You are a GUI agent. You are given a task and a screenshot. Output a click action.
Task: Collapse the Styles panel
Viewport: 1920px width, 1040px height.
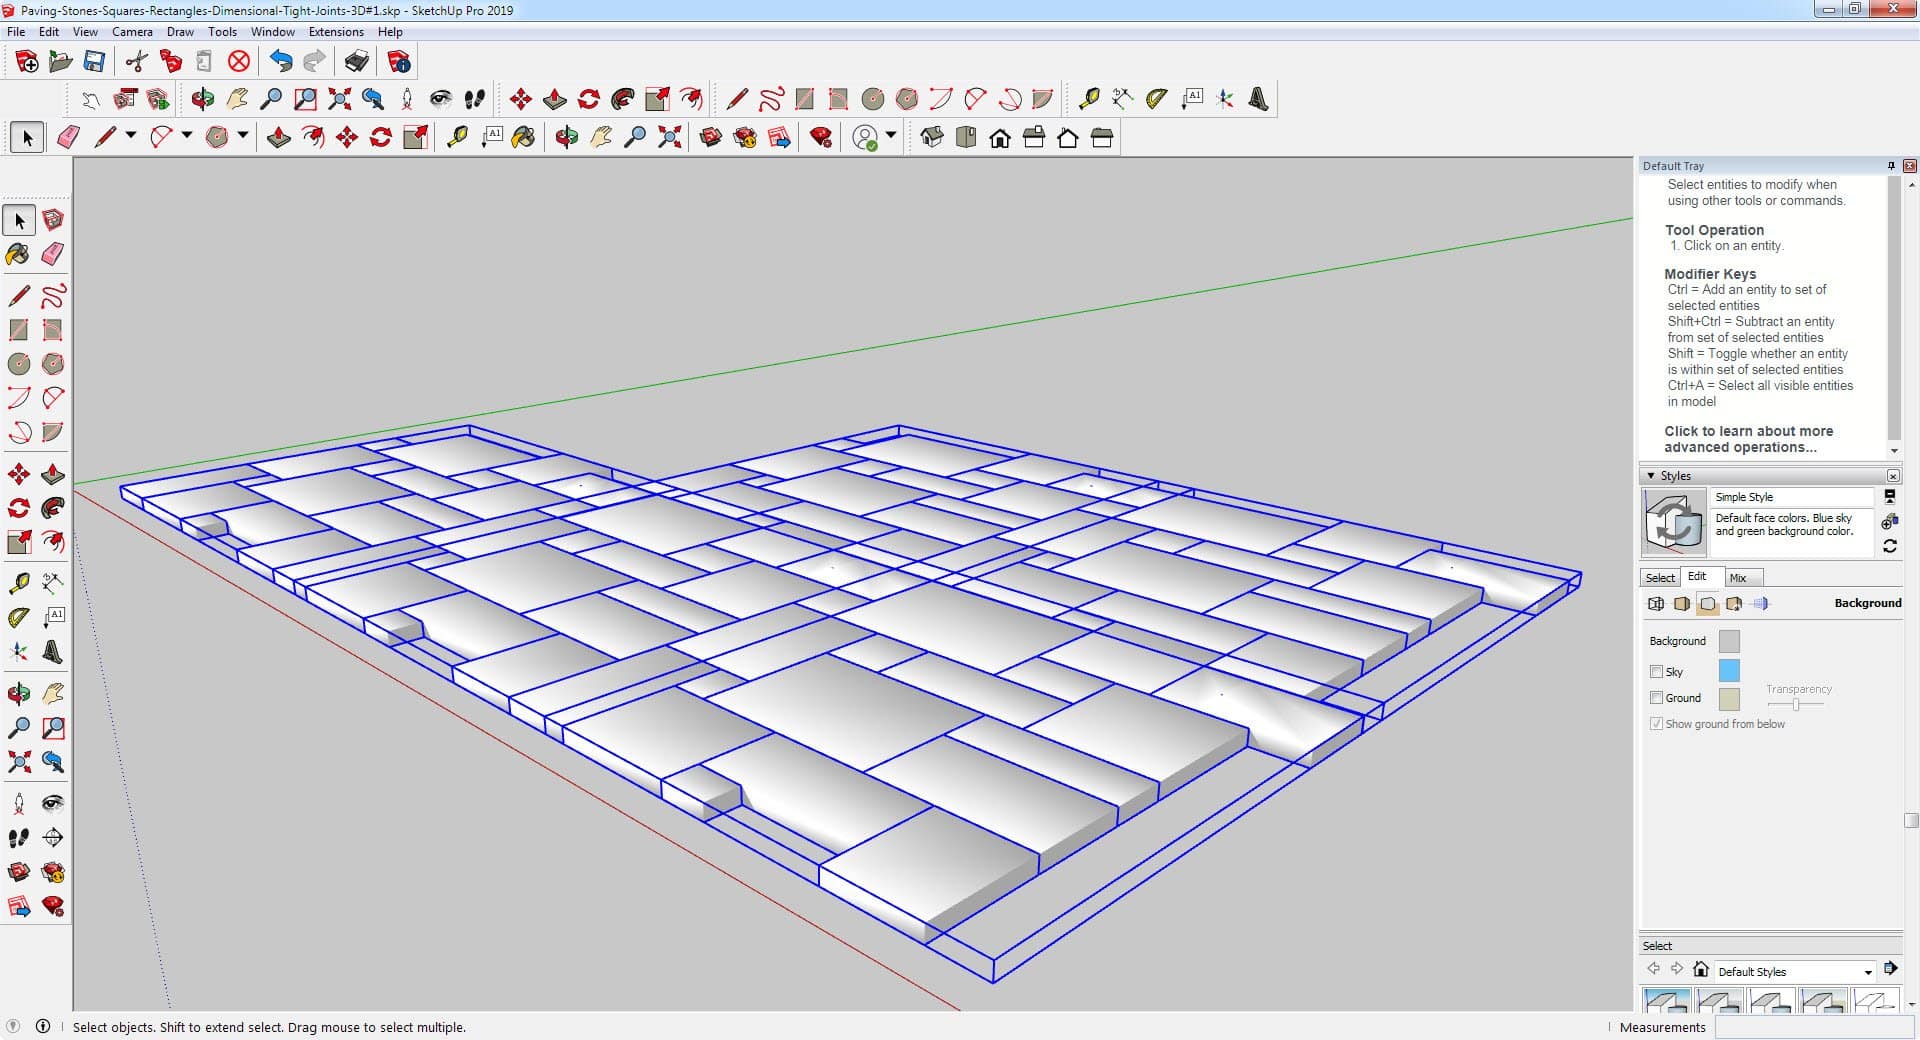1651,476
